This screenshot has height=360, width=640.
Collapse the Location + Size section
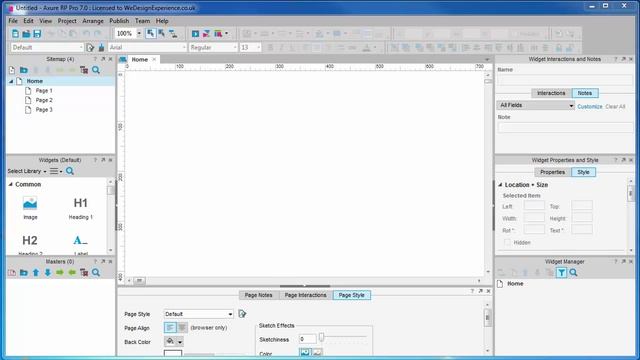[x=500, y=185]
